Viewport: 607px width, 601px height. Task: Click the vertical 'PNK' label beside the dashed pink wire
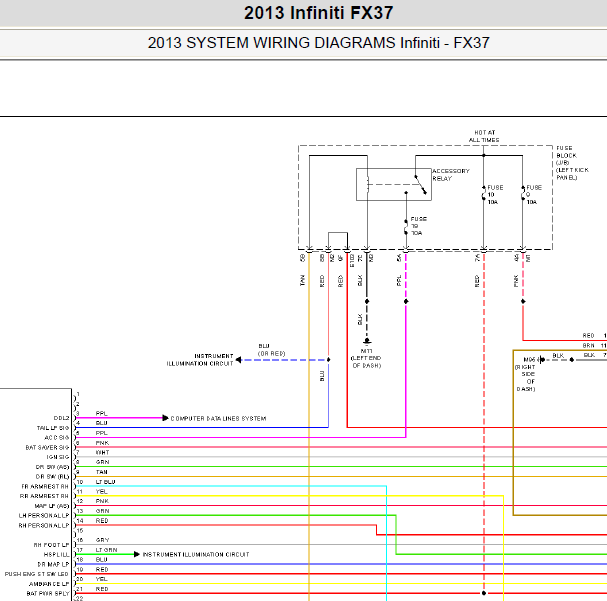click(x=516, y=281)
